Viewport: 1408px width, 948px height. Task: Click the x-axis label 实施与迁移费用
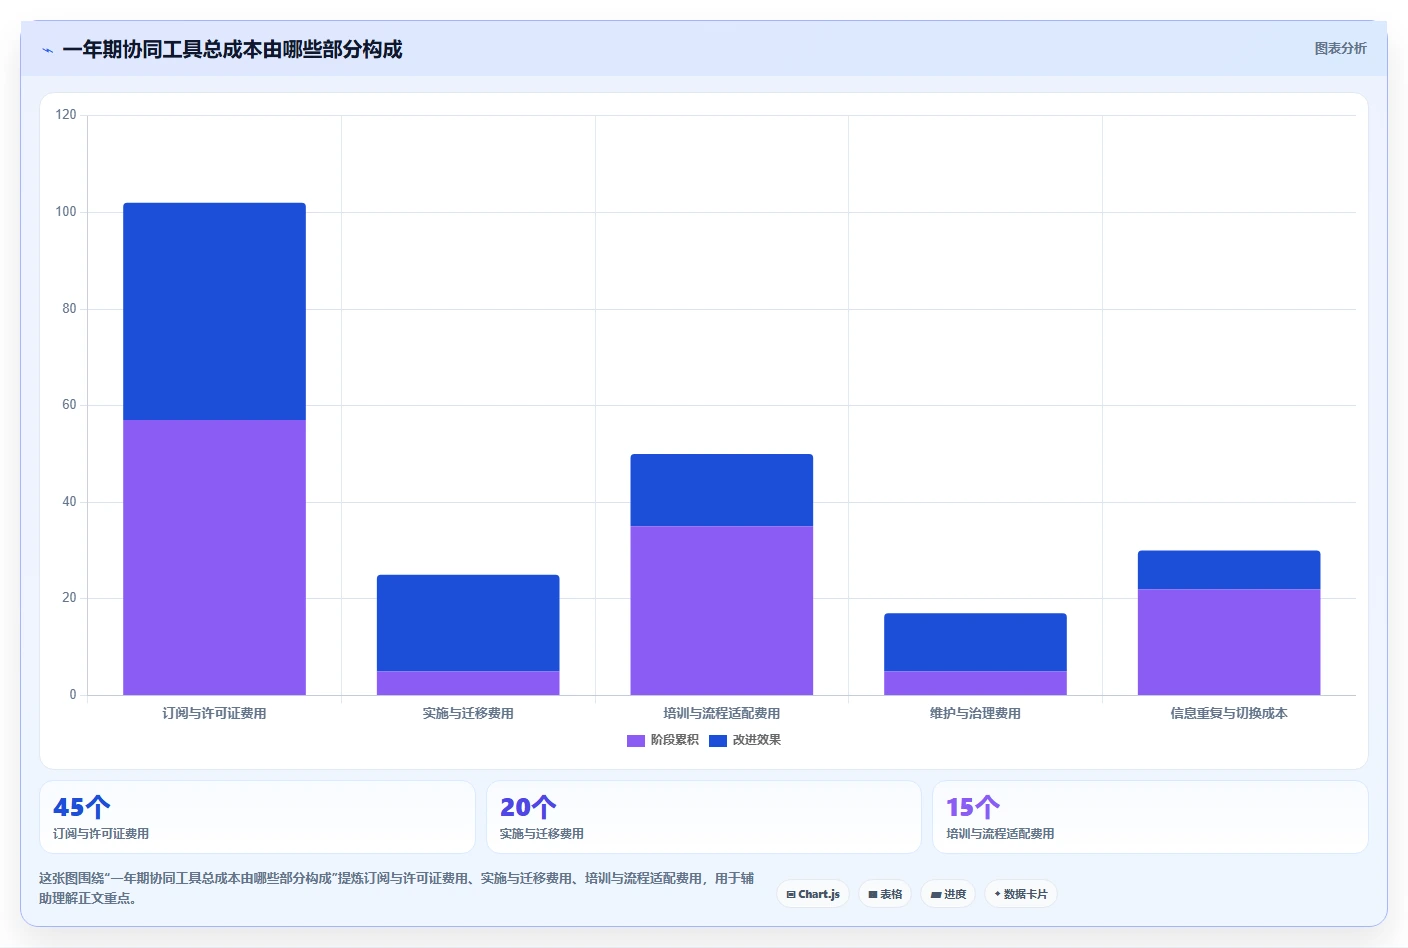click(x=468, y=713)
